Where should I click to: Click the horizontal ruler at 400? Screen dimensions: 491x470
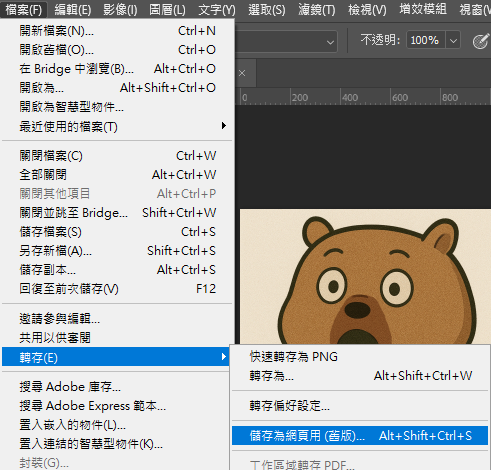(350, 97)
